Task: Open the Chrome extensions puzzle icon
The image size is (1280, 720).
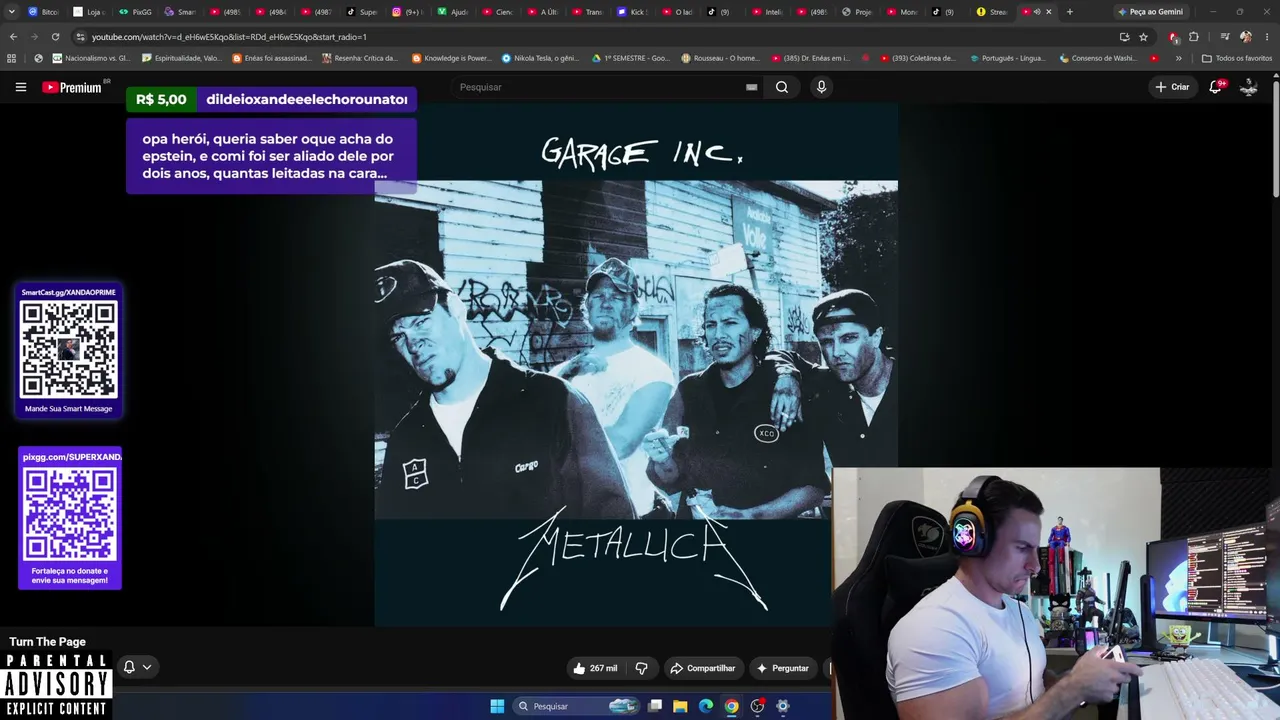Action: tap(1193, 37)
